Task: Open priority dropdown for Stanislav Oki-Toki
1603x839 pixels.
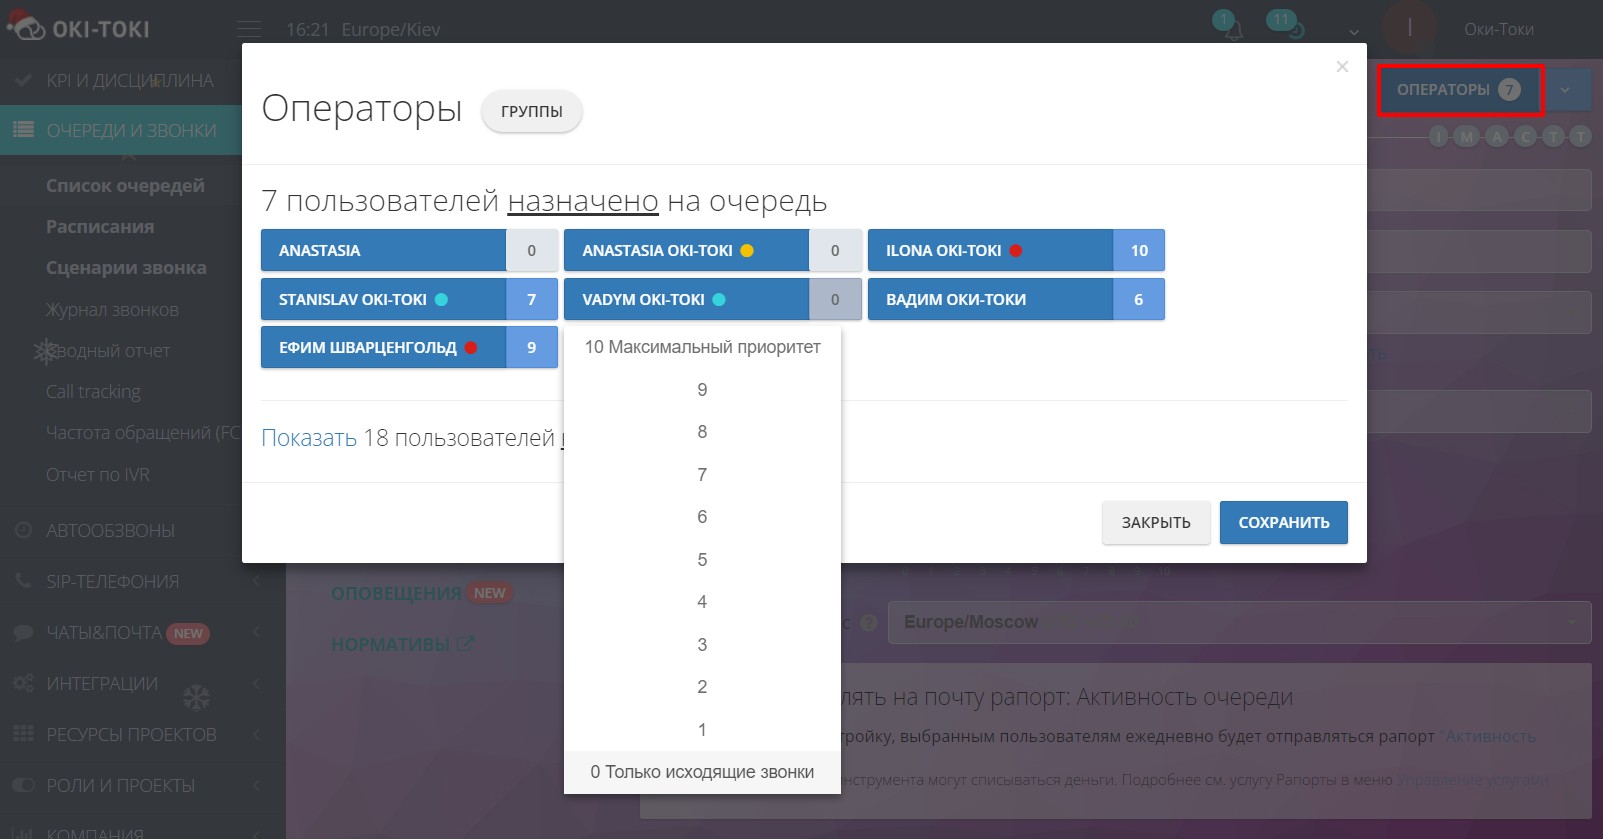Action: coord(531,299)
